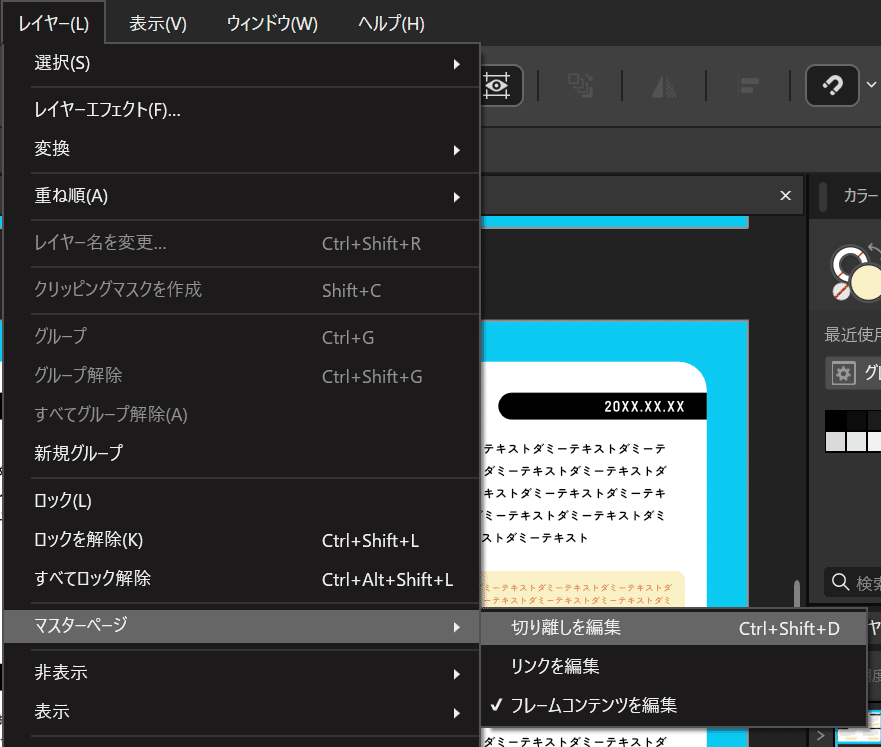Viewport: 881px width, 747px height.
Task: Close the document tab with X
Action: 785,195
